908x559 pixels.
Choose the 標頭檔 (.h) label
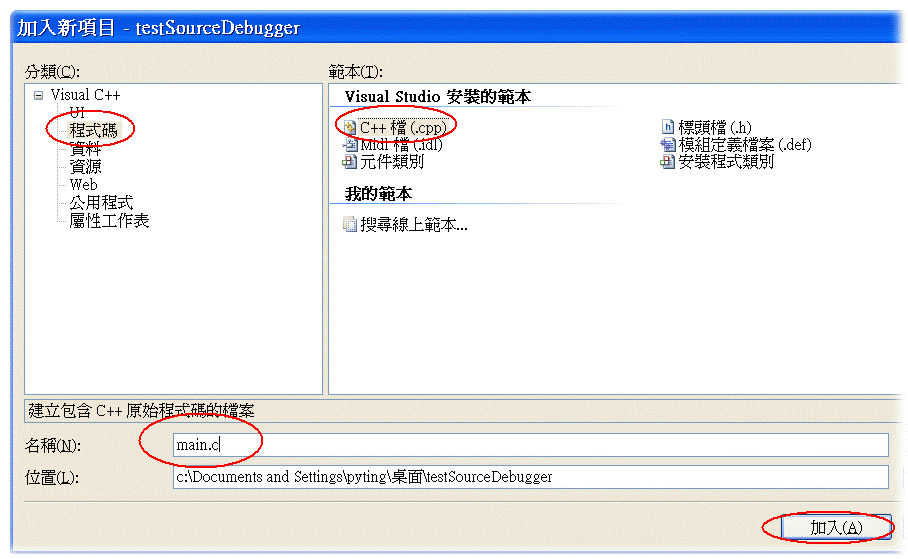(x=715, y=127)
